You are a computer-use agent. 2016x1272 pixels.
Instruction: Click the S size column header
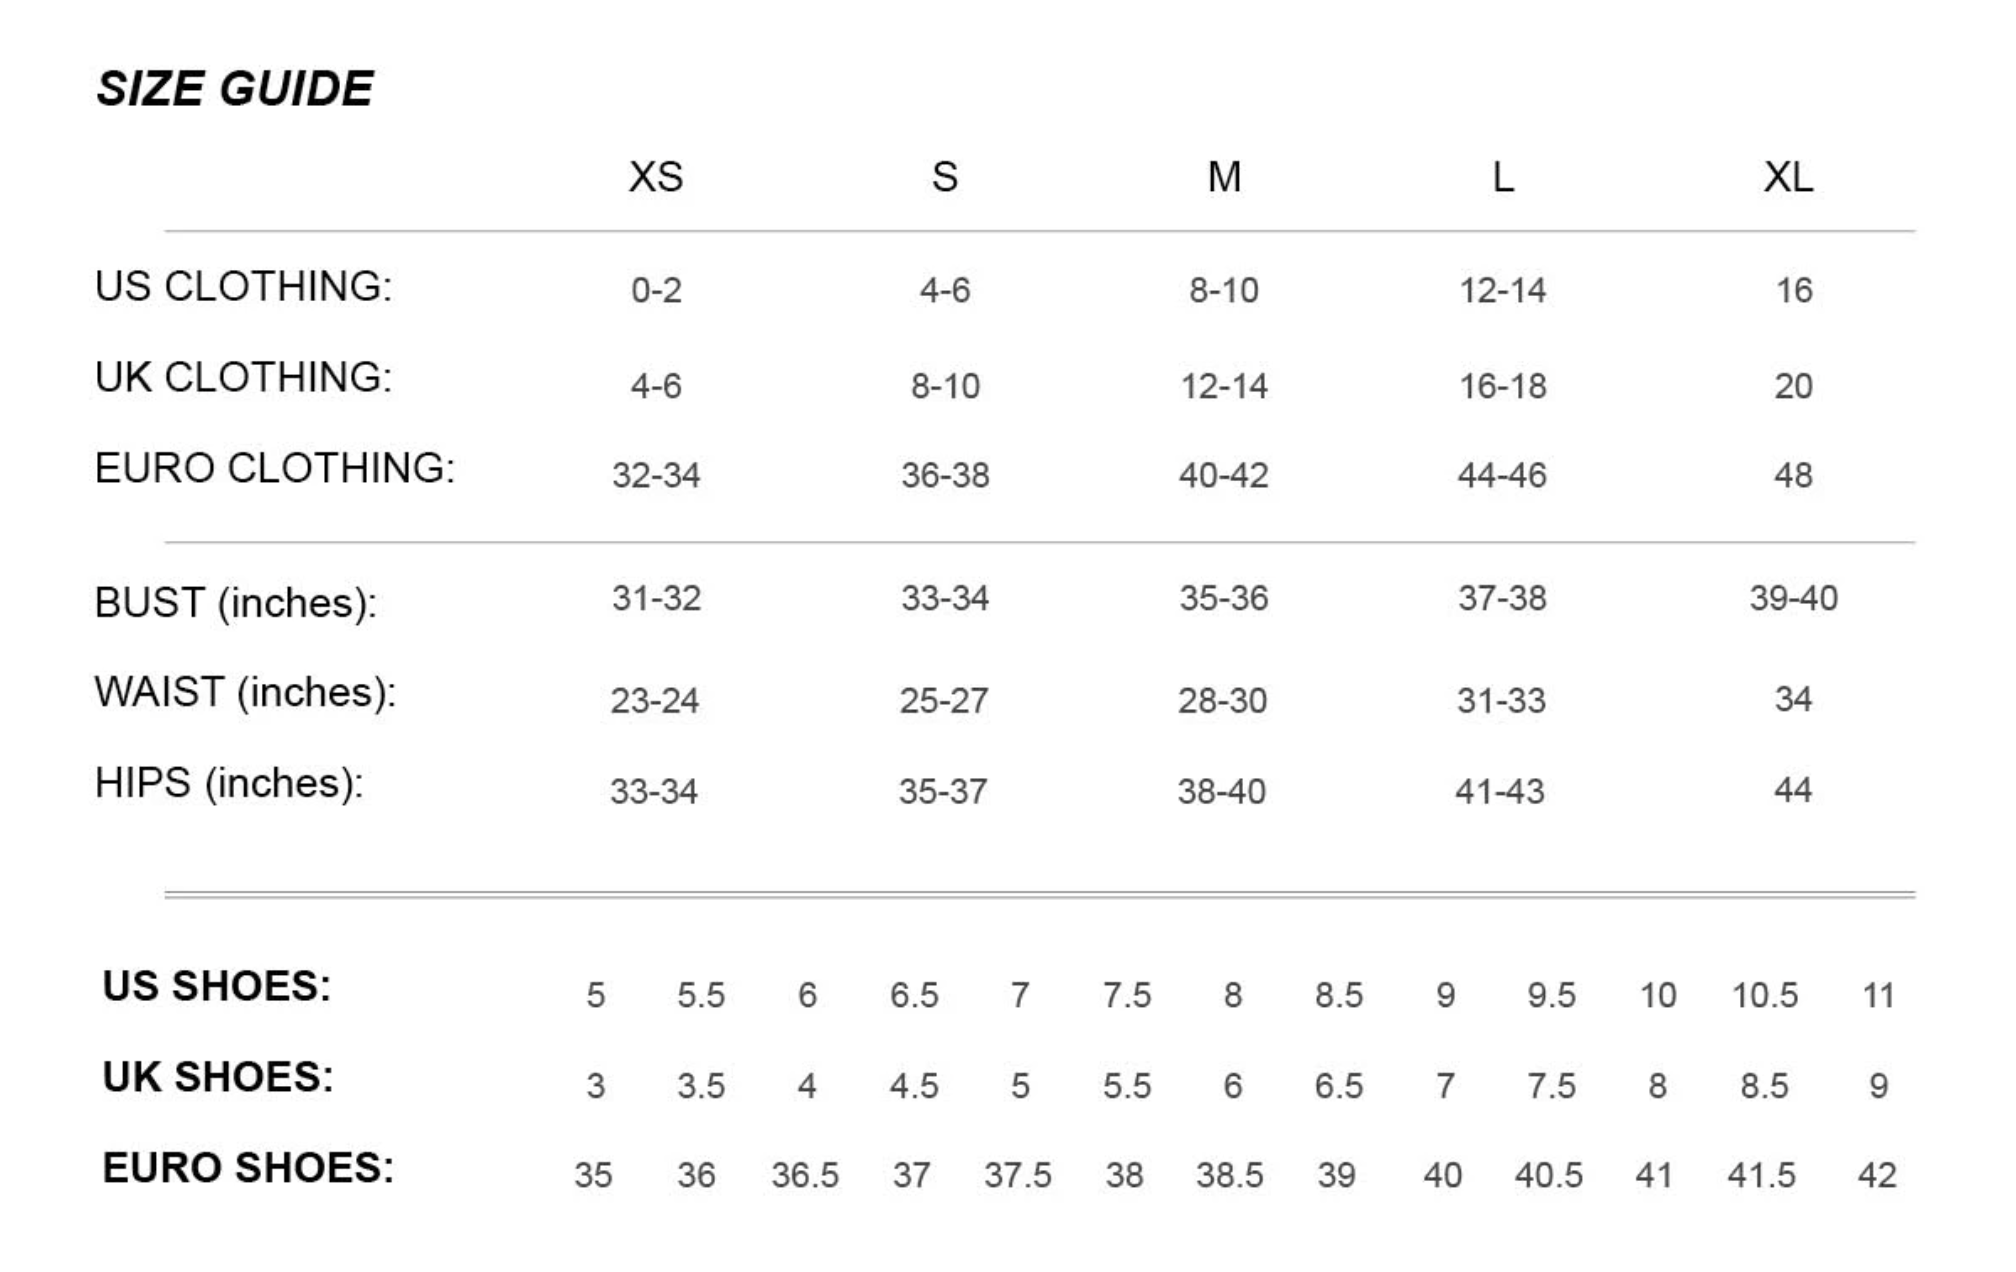(x=945, y=177)
